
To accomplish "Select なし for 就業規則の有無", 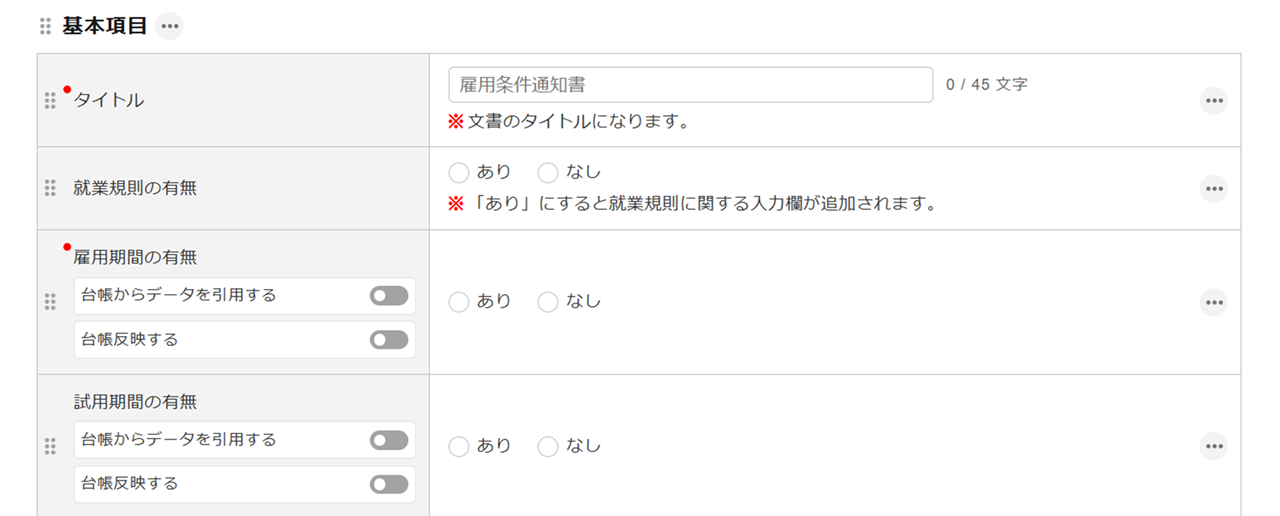I will [548, 173].
